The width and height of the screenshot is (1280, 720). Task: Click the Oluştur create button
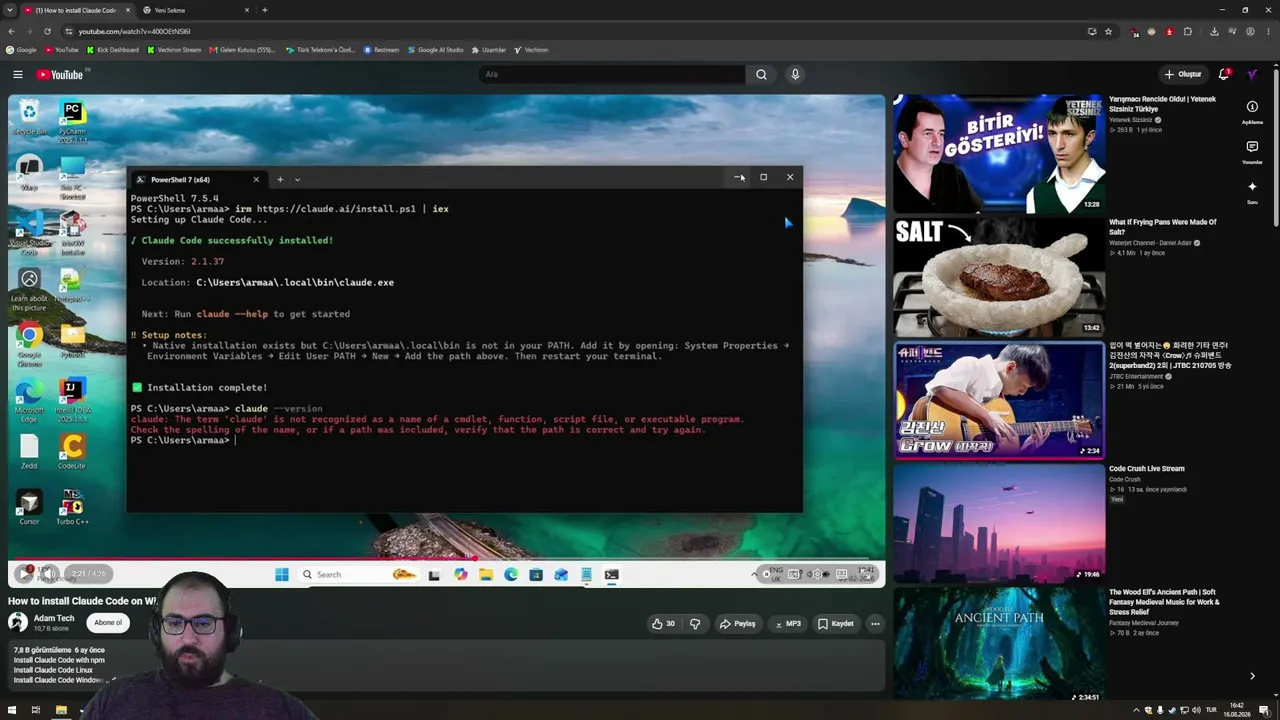click(1183, 74)
